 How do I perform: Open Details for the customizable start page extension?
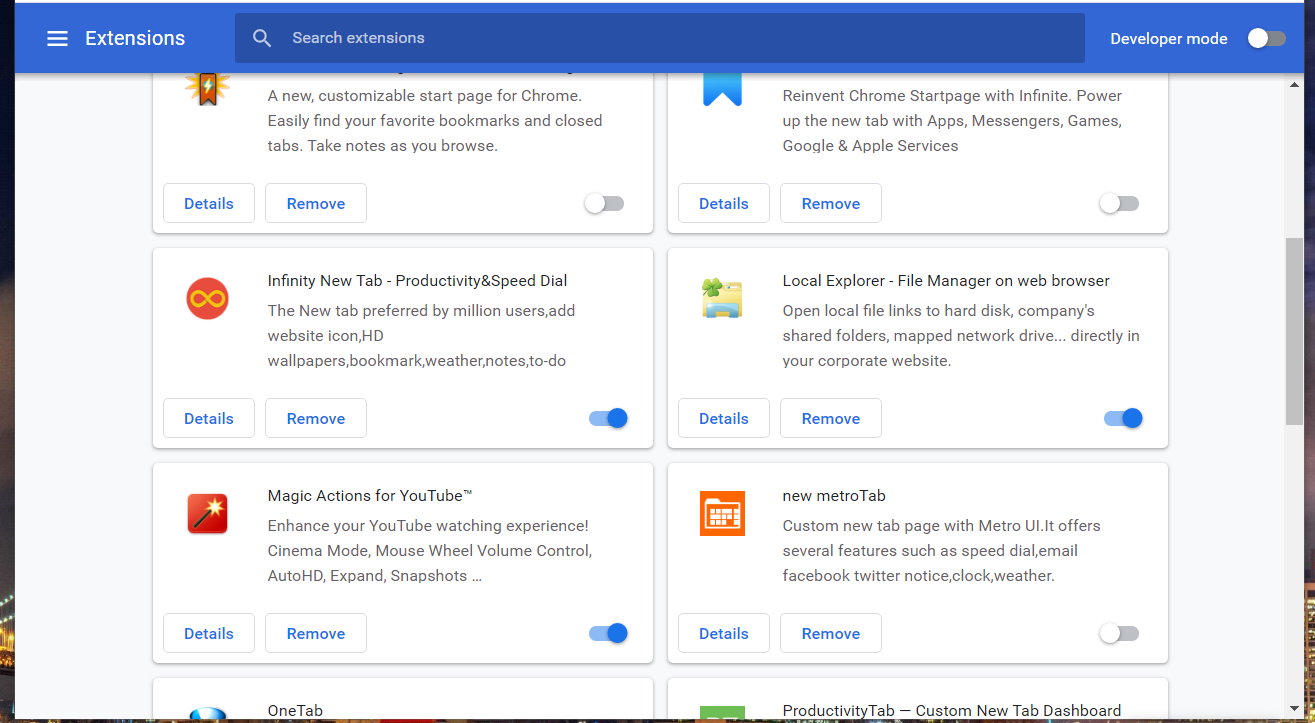tap(209, 203)
